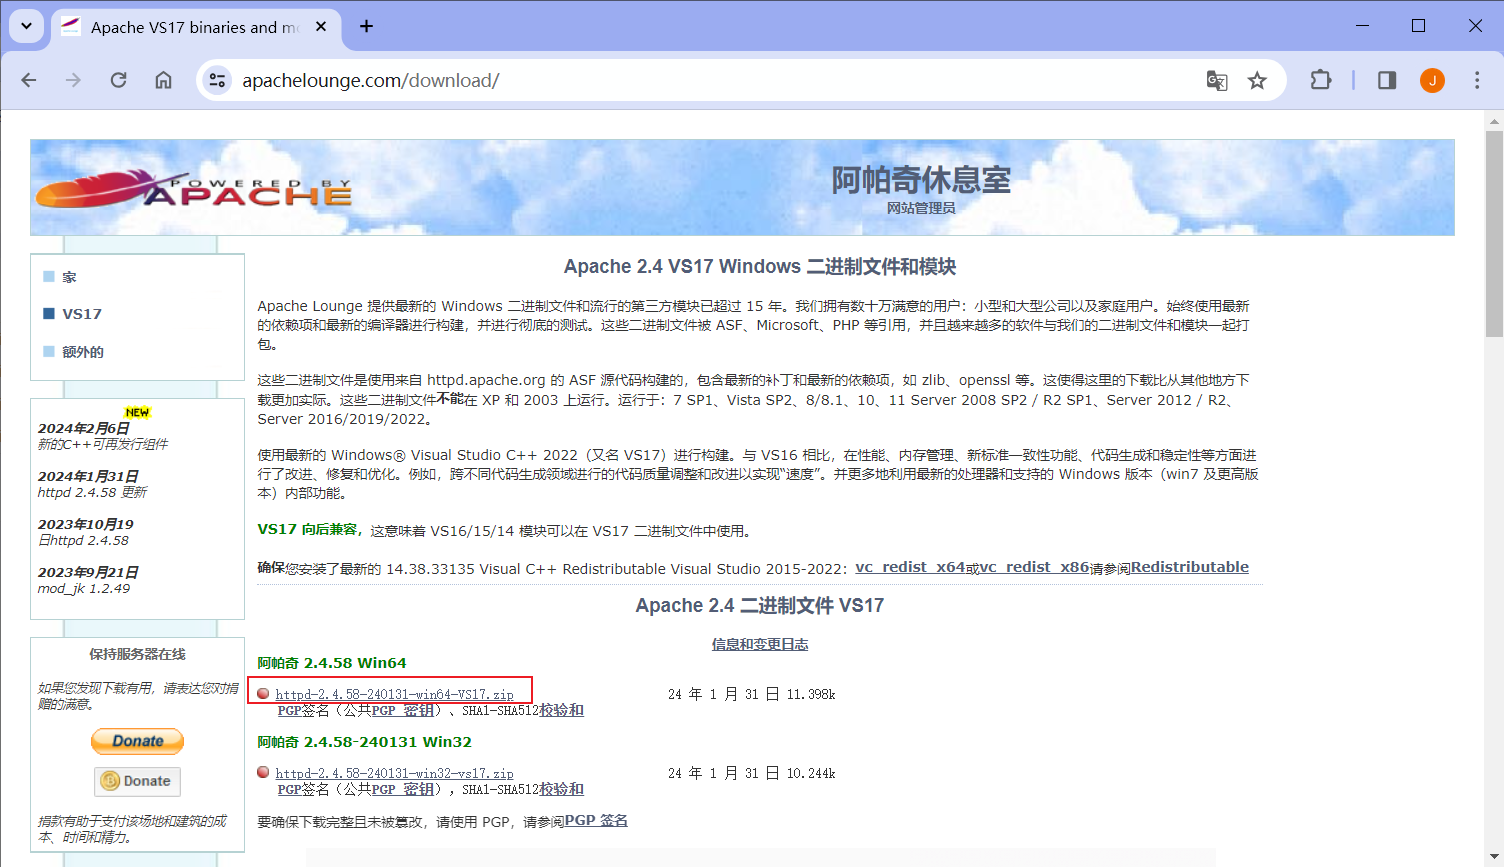Click the 网站管理员 link
The height and width of the screenshot is (867, 1504).
921,208
